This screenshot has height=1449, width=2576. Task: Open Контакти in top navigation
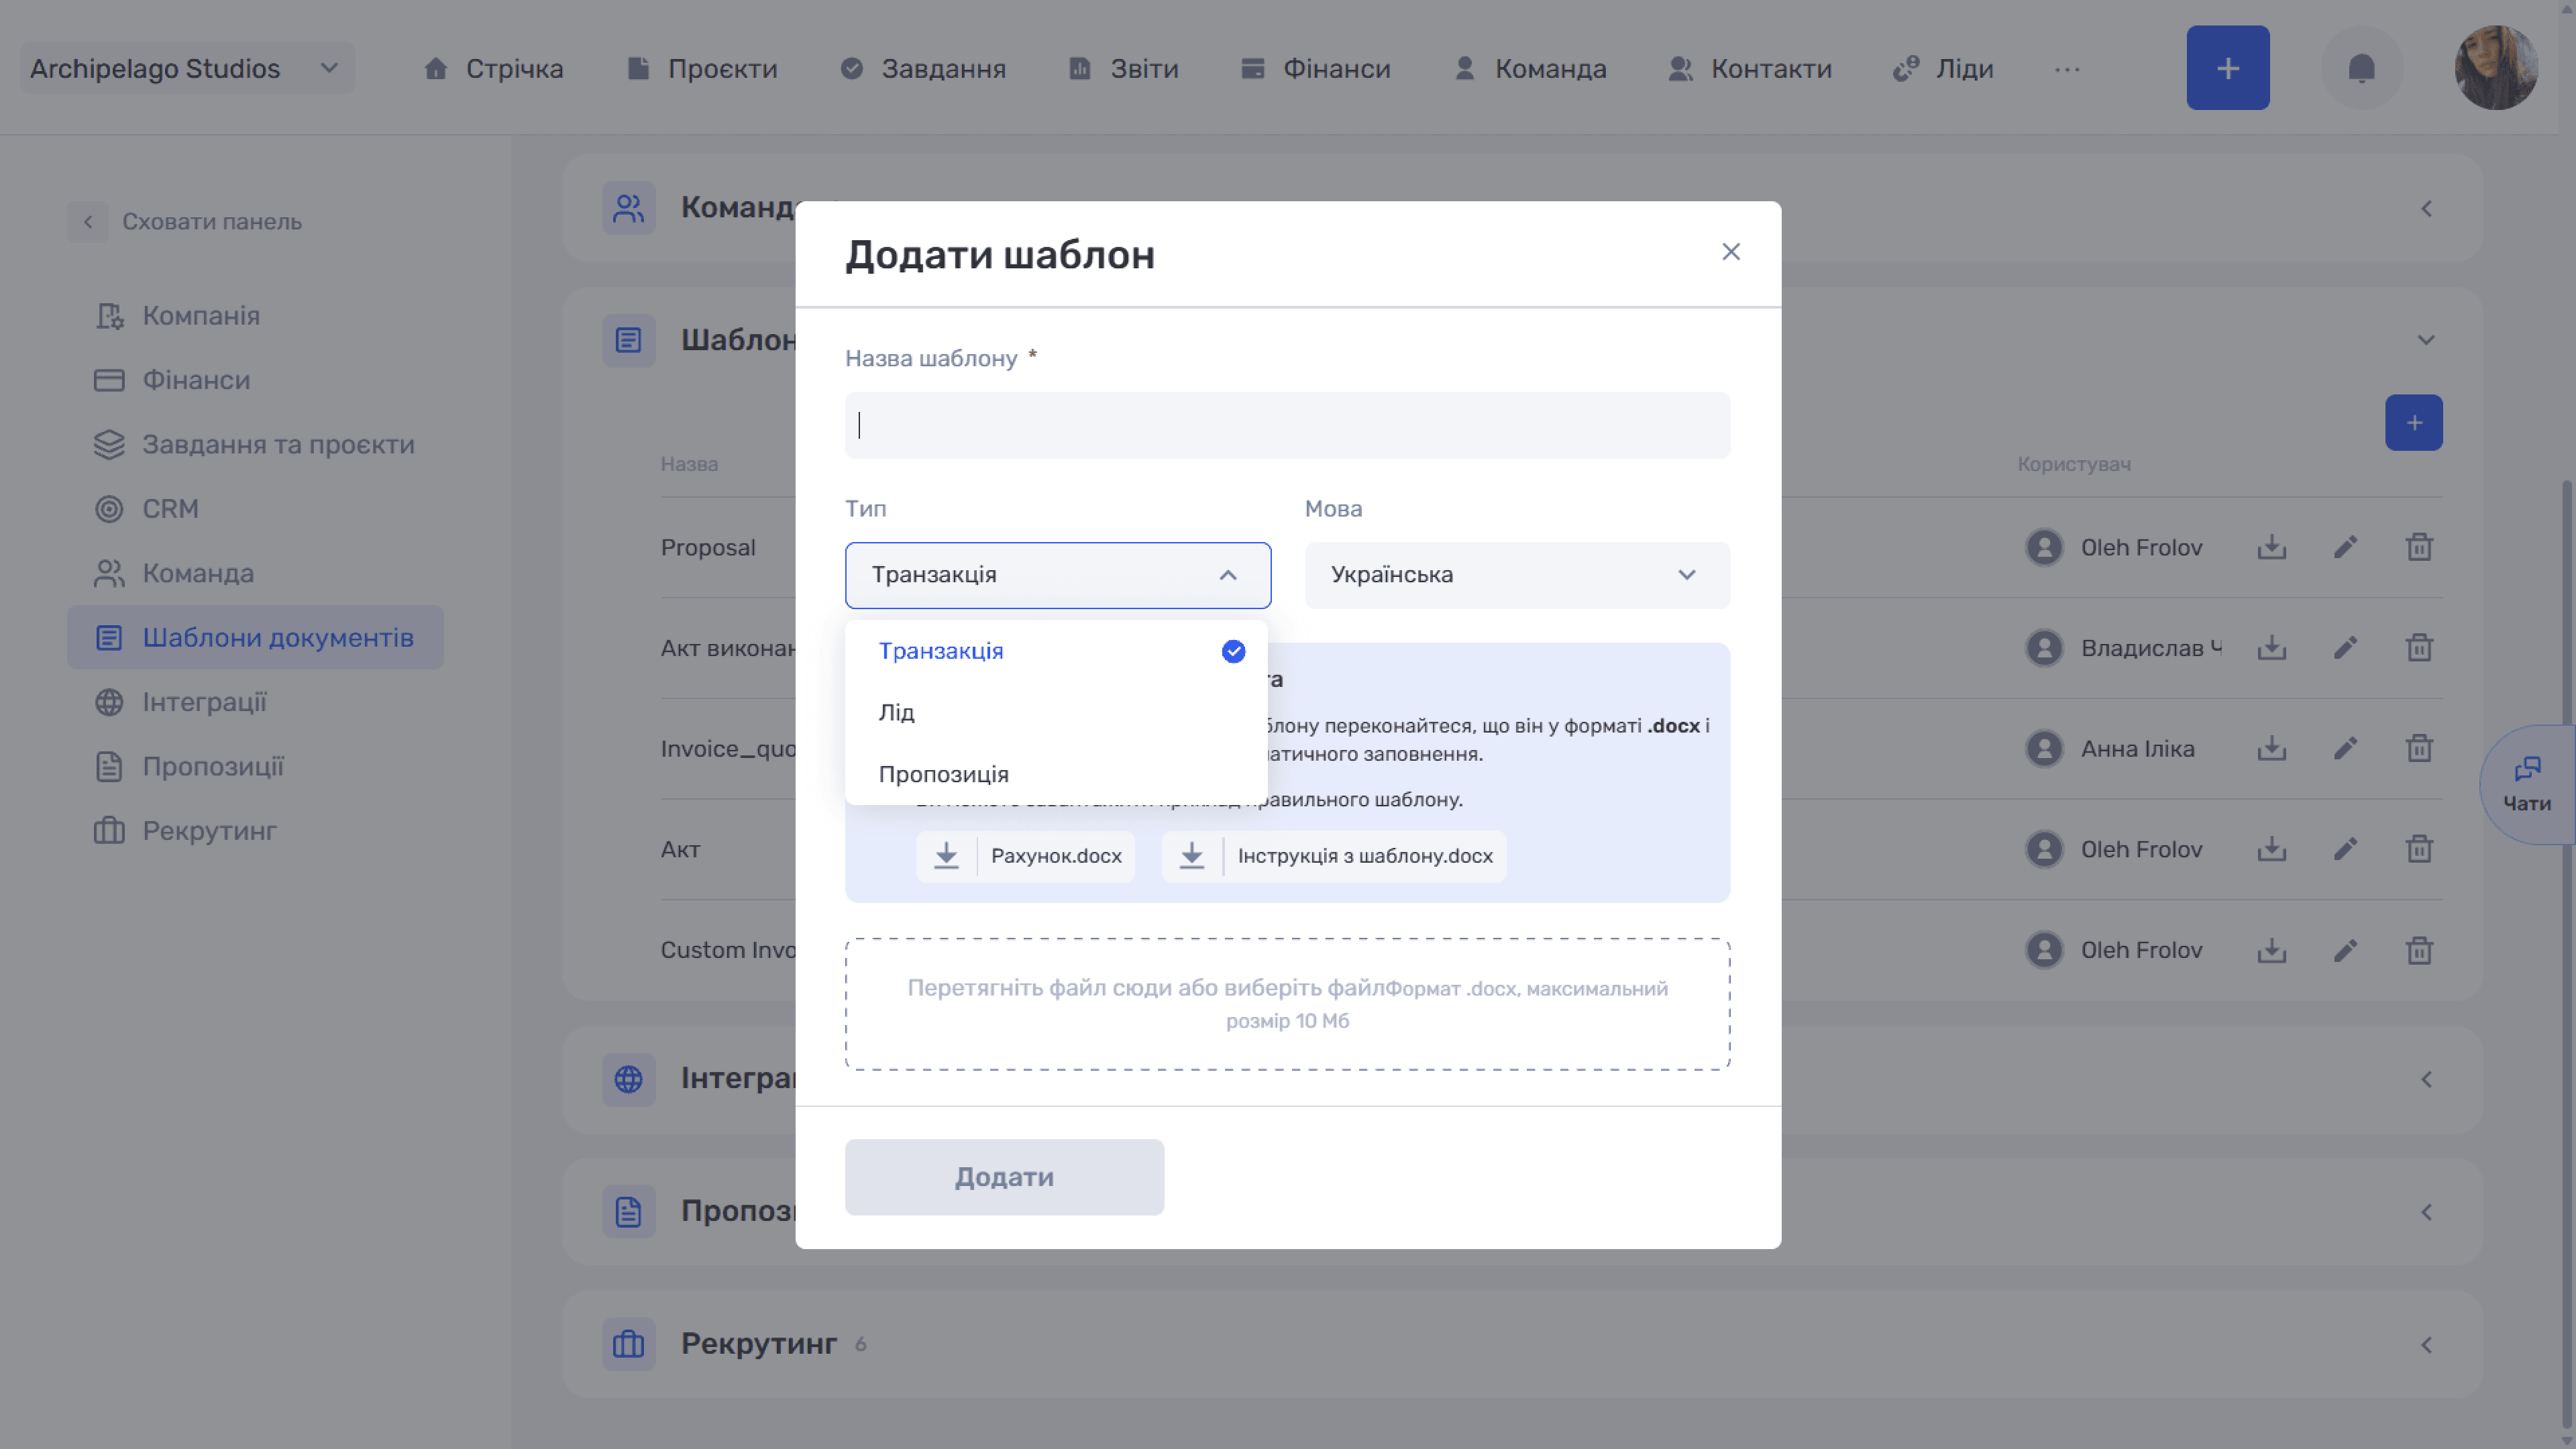coord(1750,69)
